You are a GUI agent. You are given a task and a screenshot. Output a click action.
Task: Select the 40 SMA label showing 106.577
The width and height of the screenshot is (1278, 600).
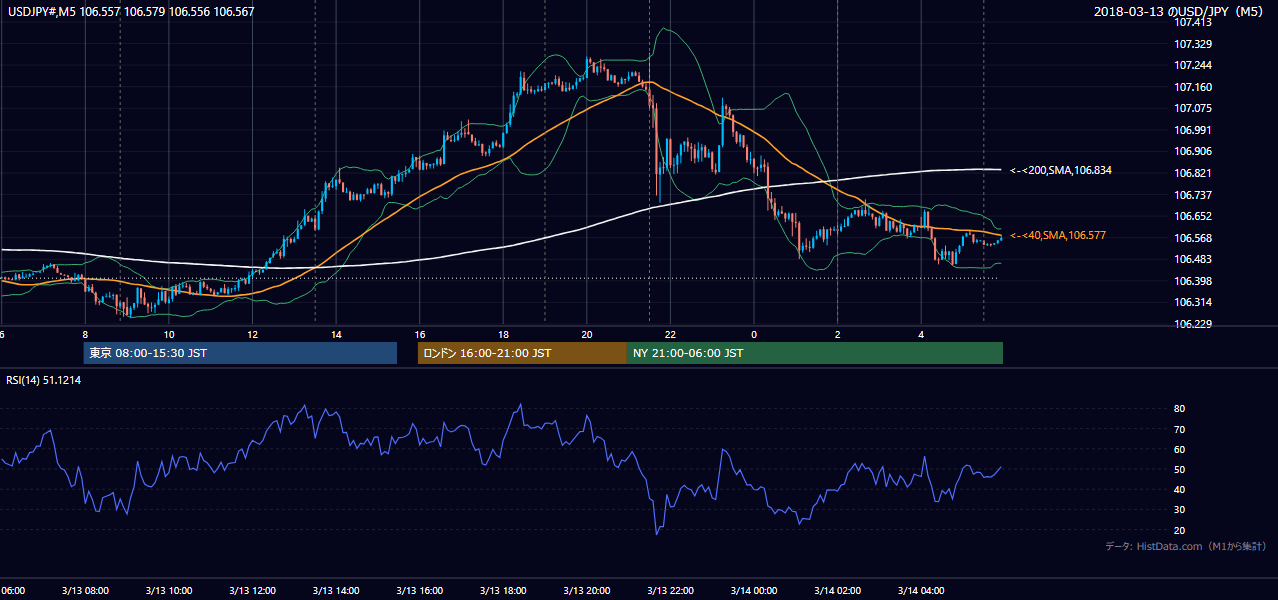pyautogui.click(x=1060, y=236)
